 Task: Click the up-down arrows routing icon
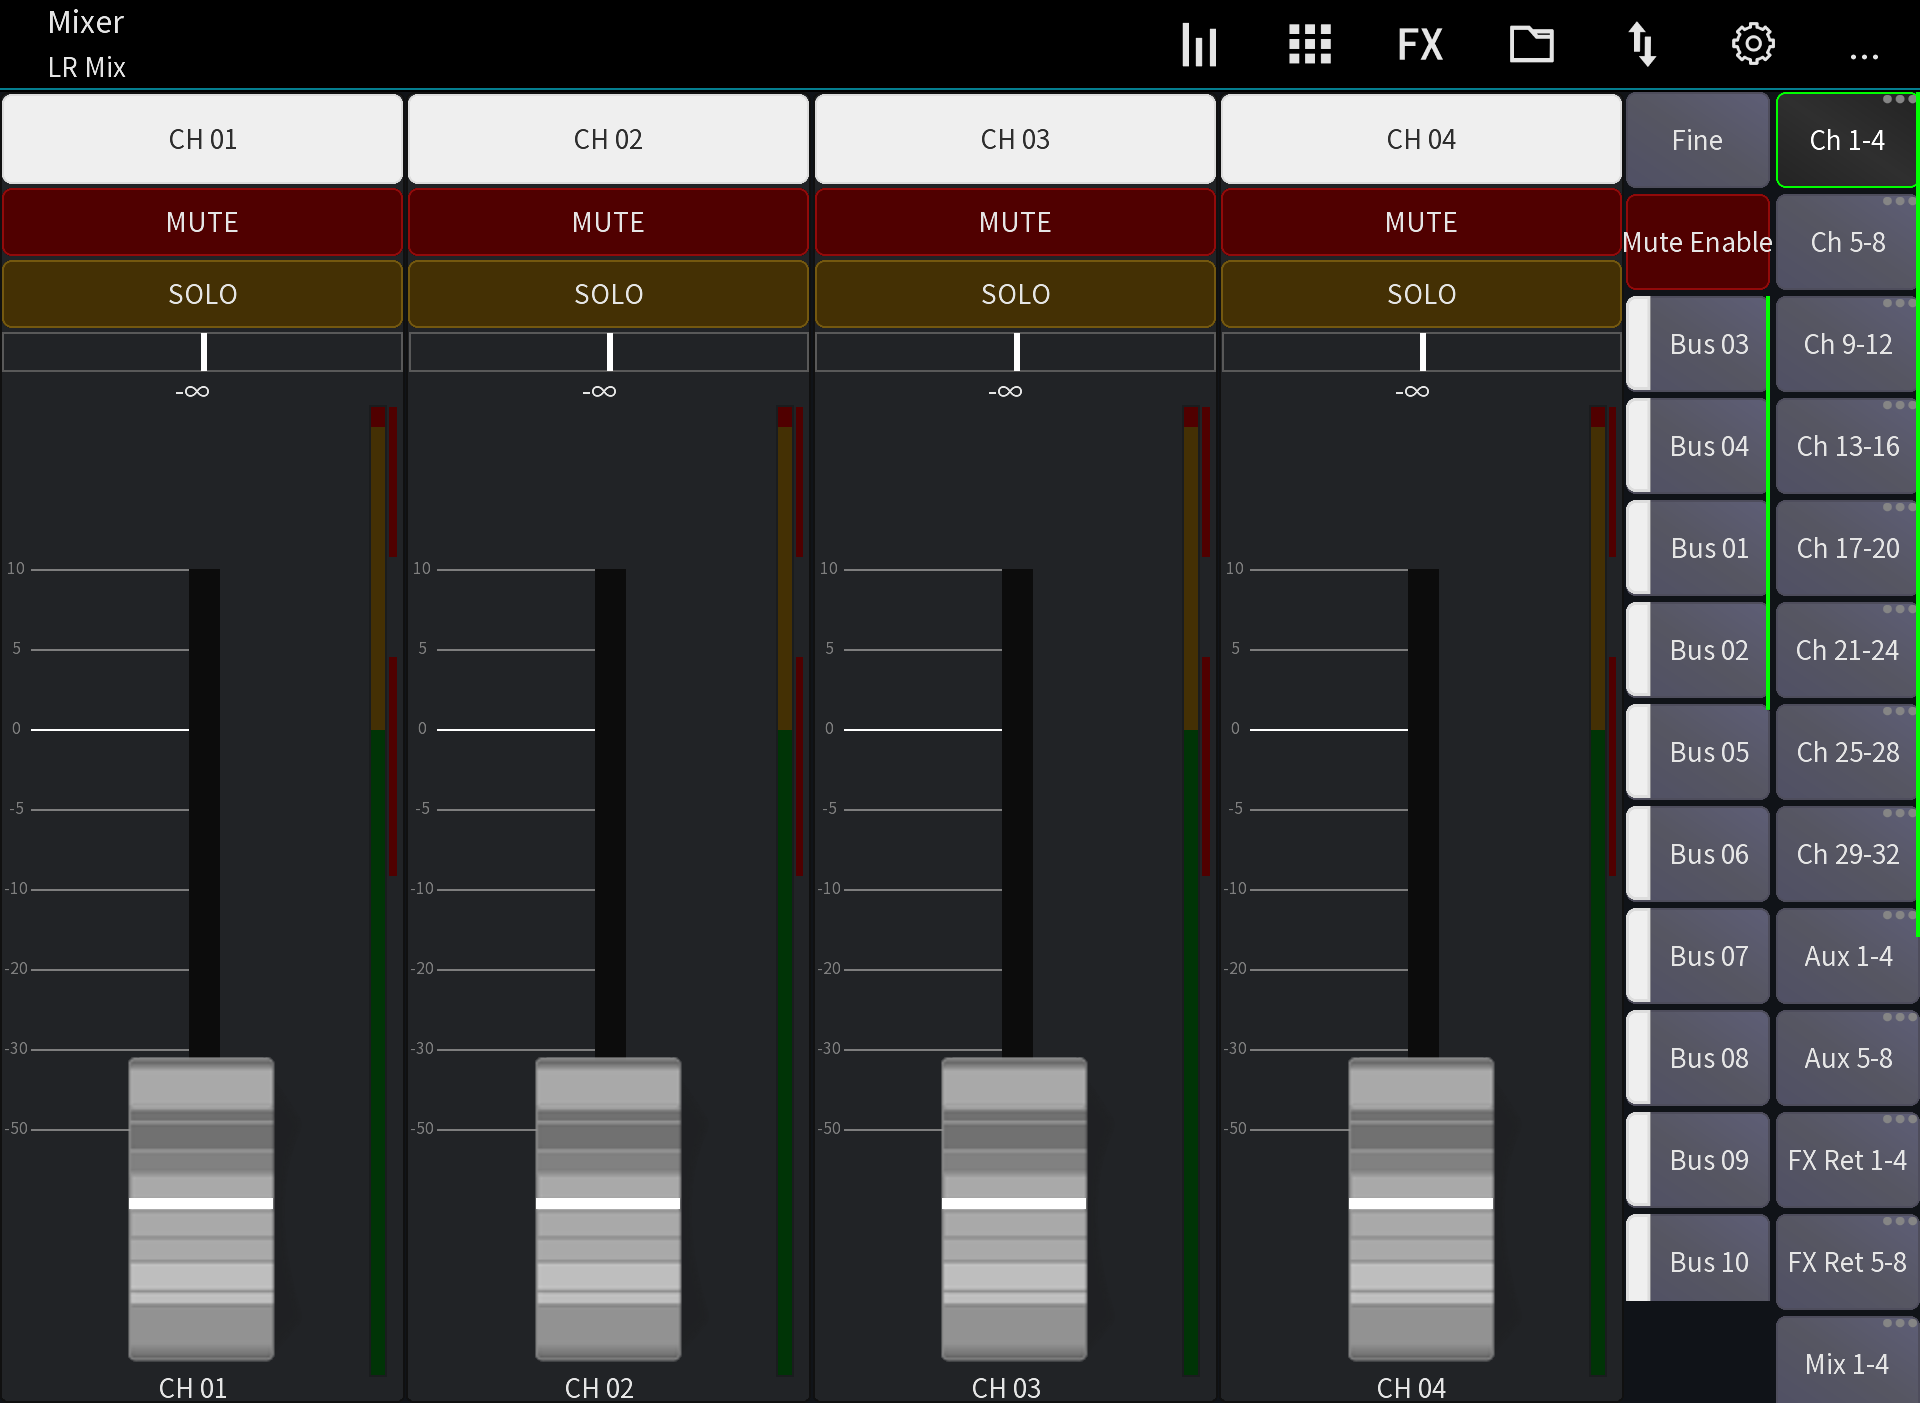(x=1642, y=45)
